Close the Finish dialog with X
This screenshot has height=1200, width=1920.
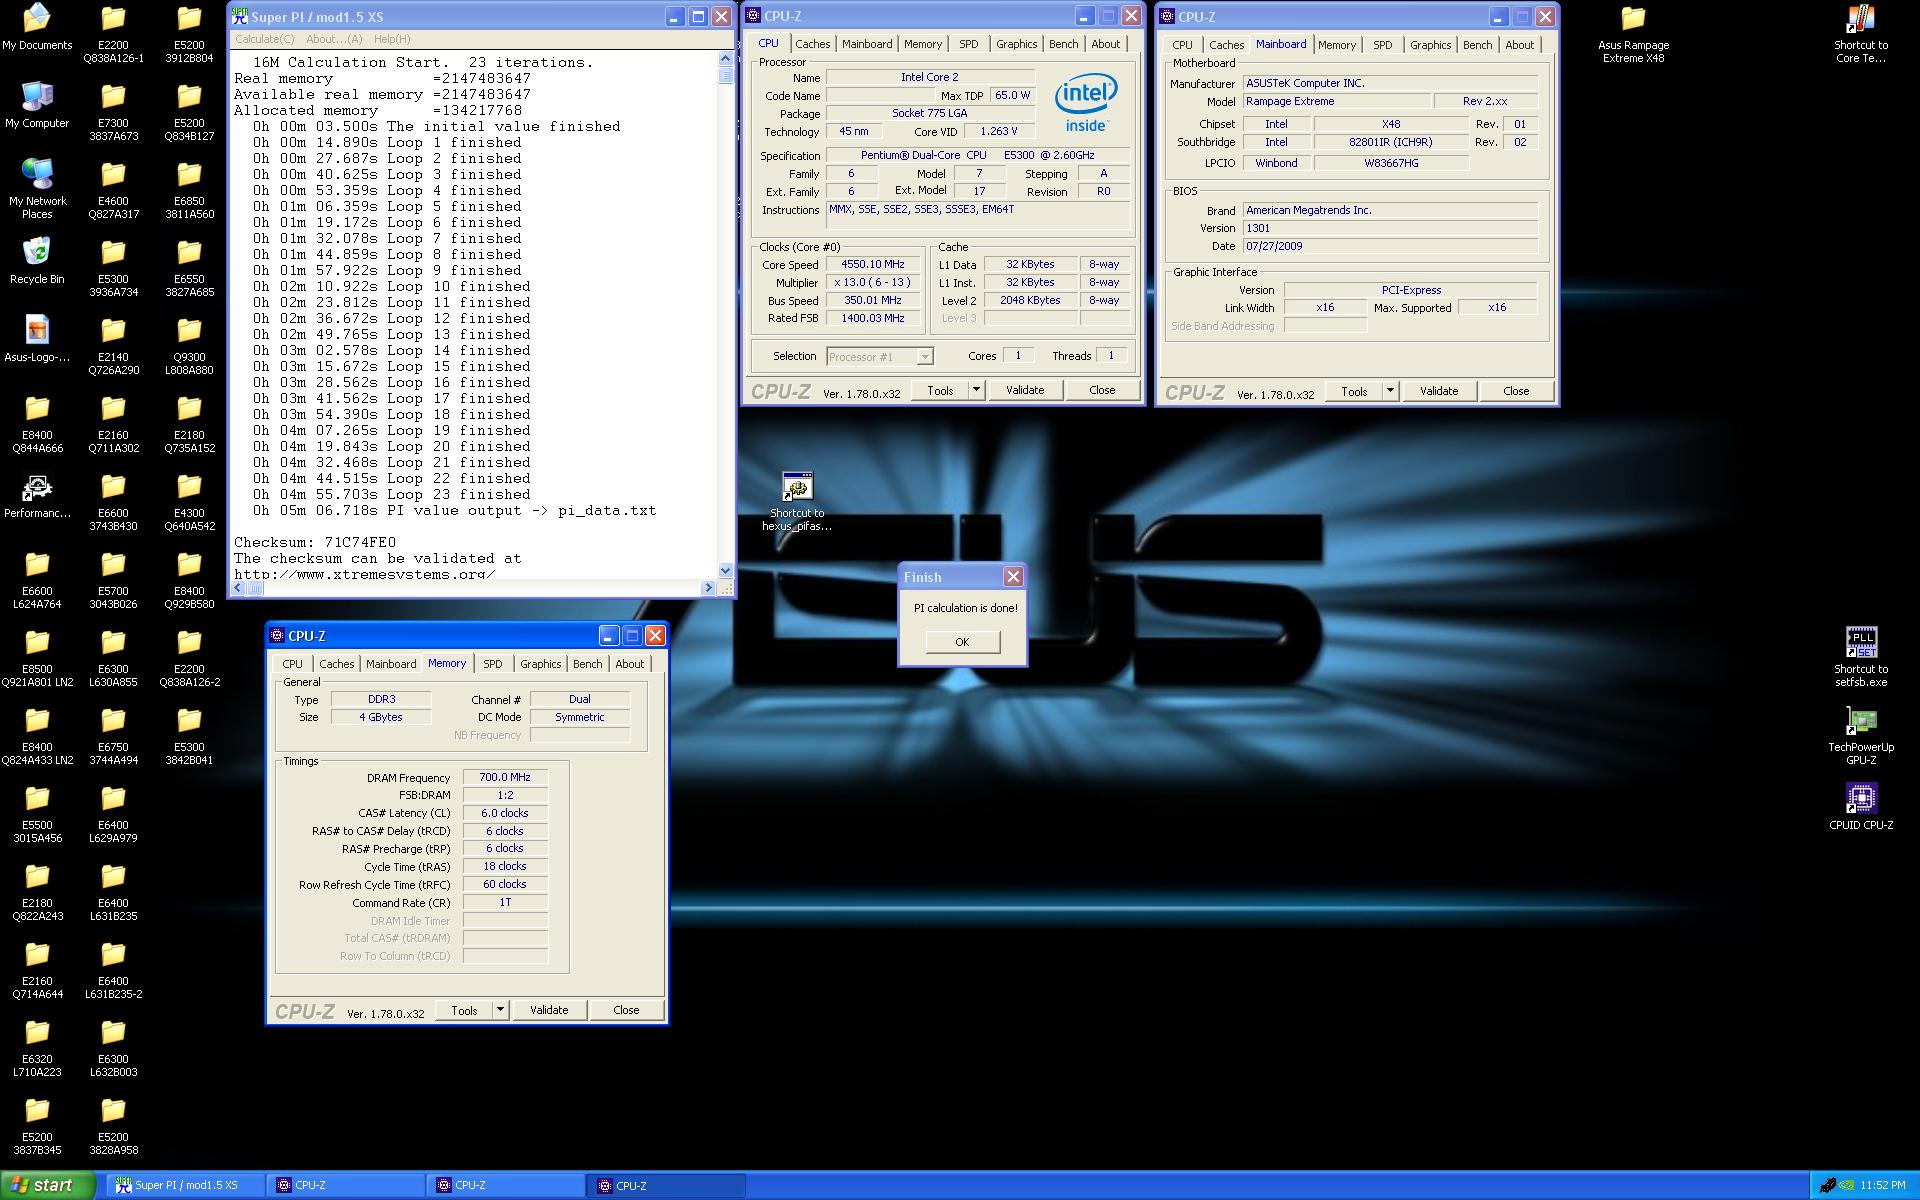click(x=1013, y=576)
